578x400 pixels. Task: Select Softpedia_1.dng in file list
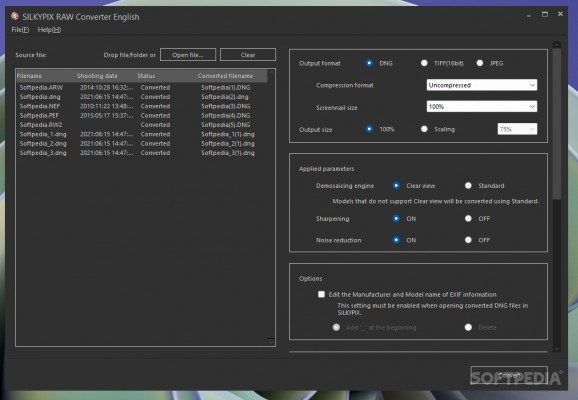coord(43,134)
